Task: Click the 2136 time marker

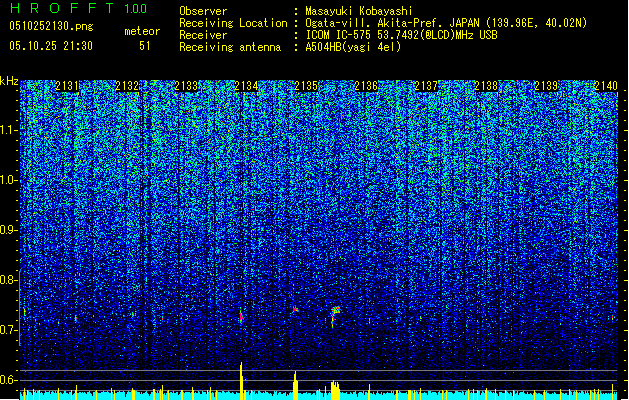Action: (366, 86)
